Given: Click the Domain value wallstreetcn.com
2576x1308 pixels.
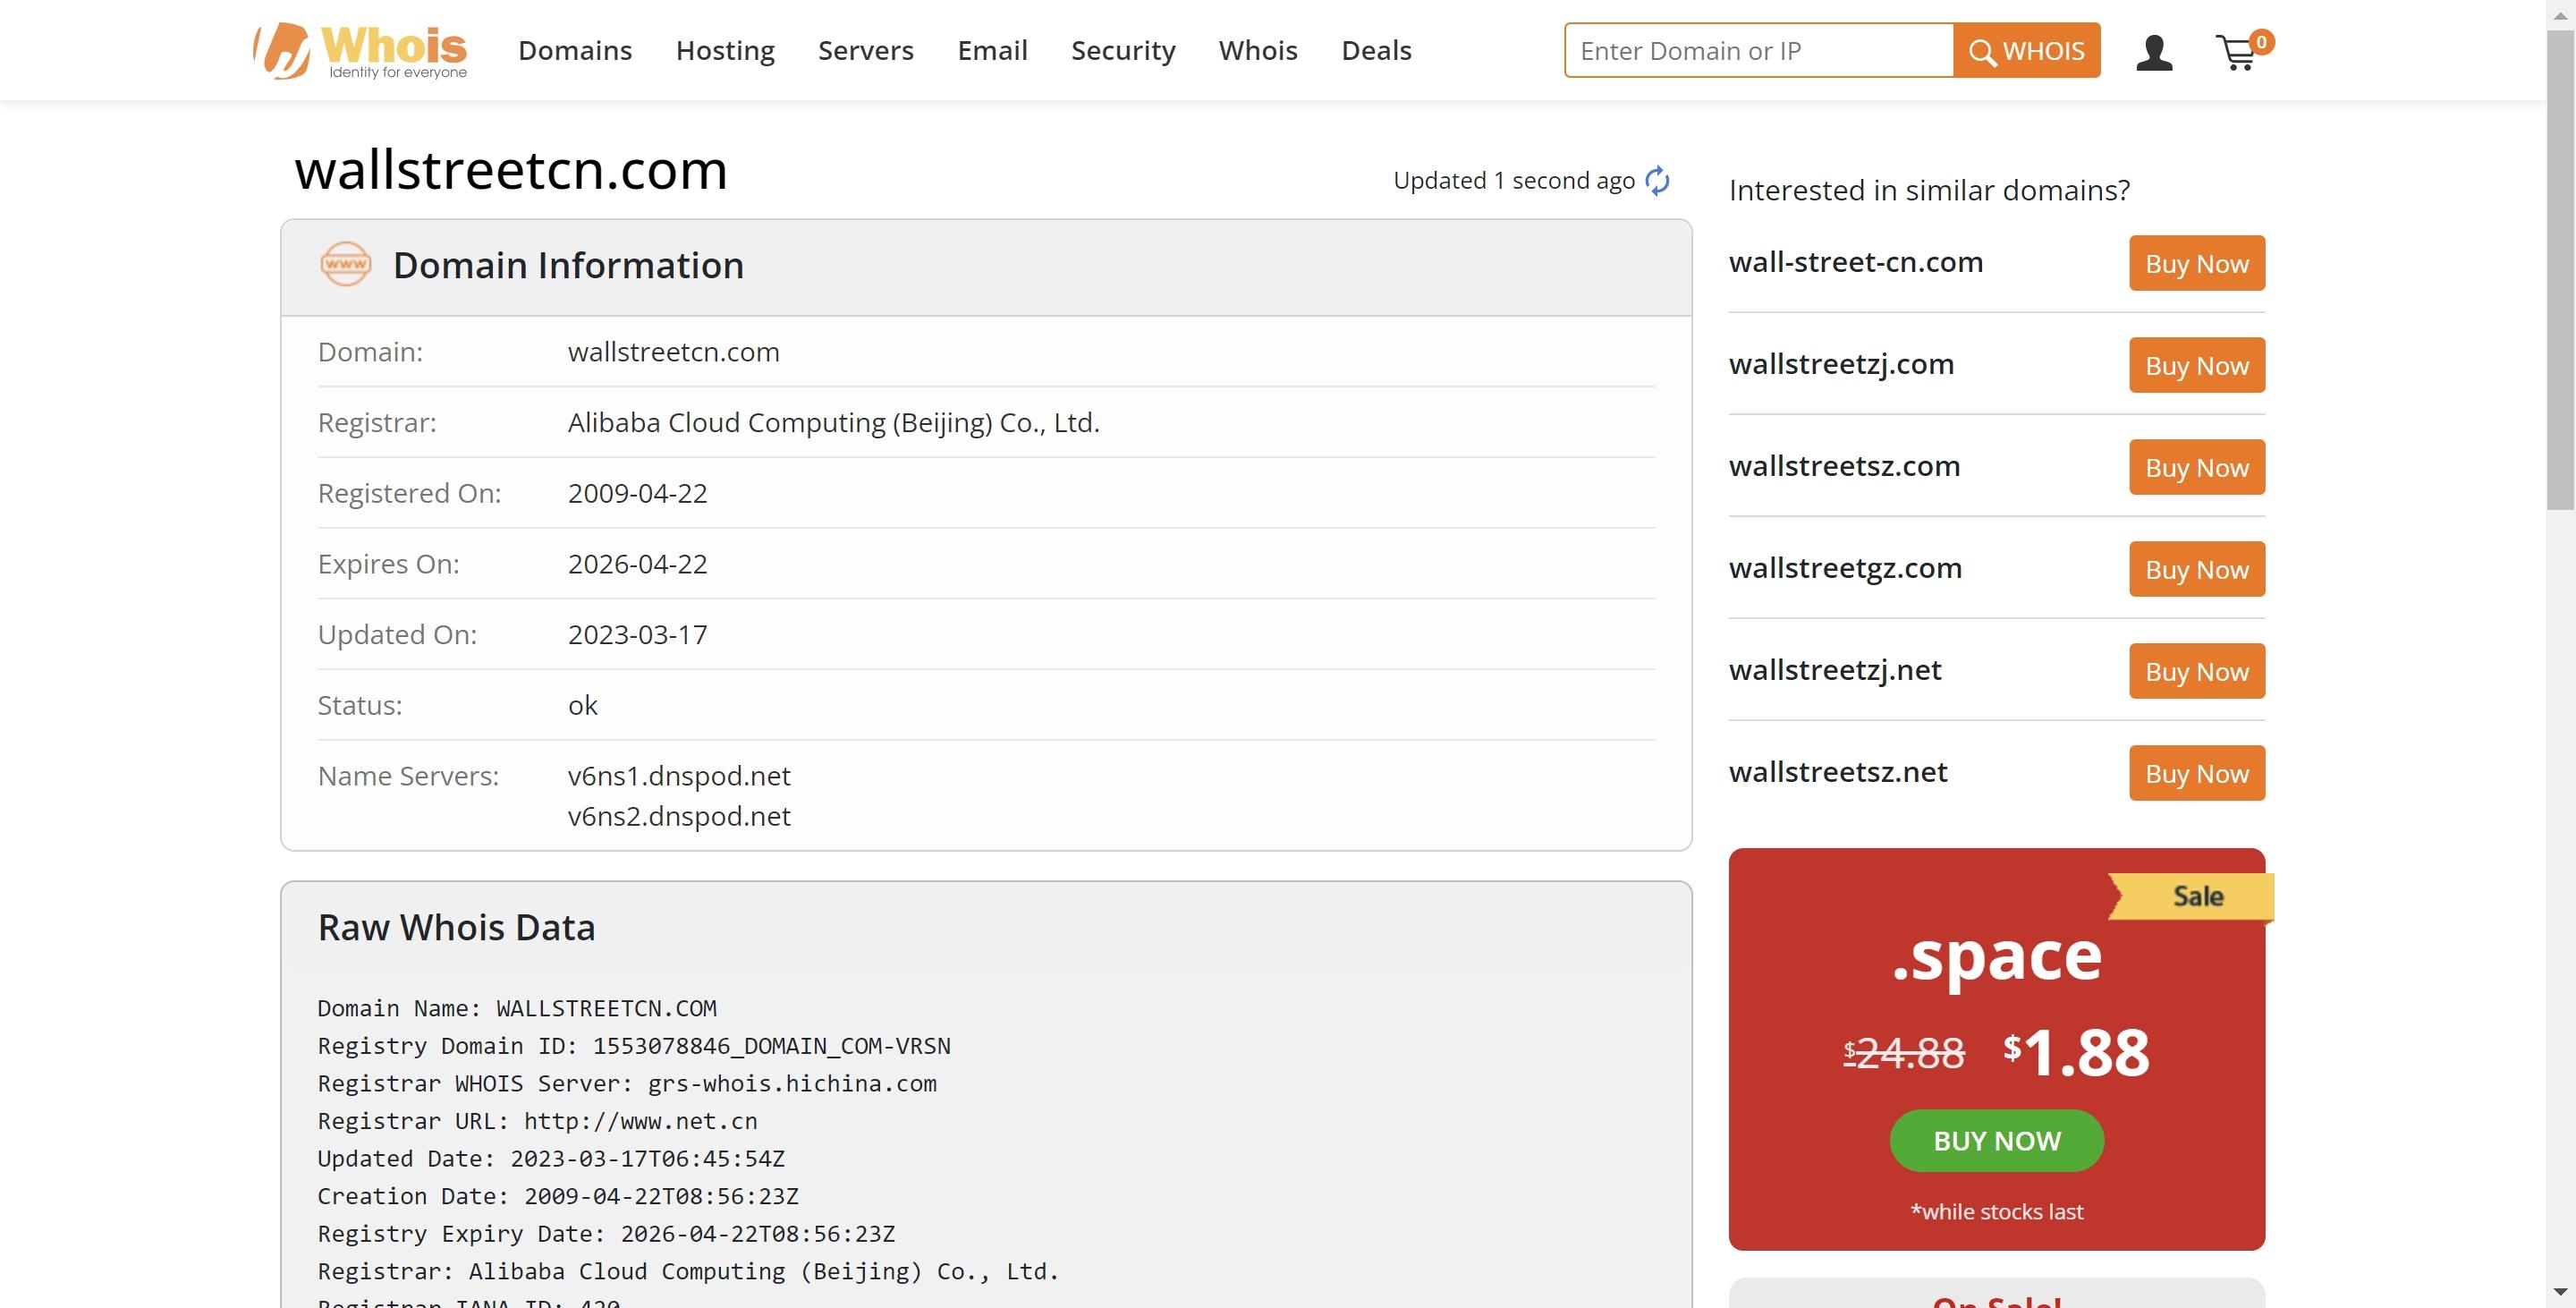Looking at the screenshot, I should (x=673, y=352).
